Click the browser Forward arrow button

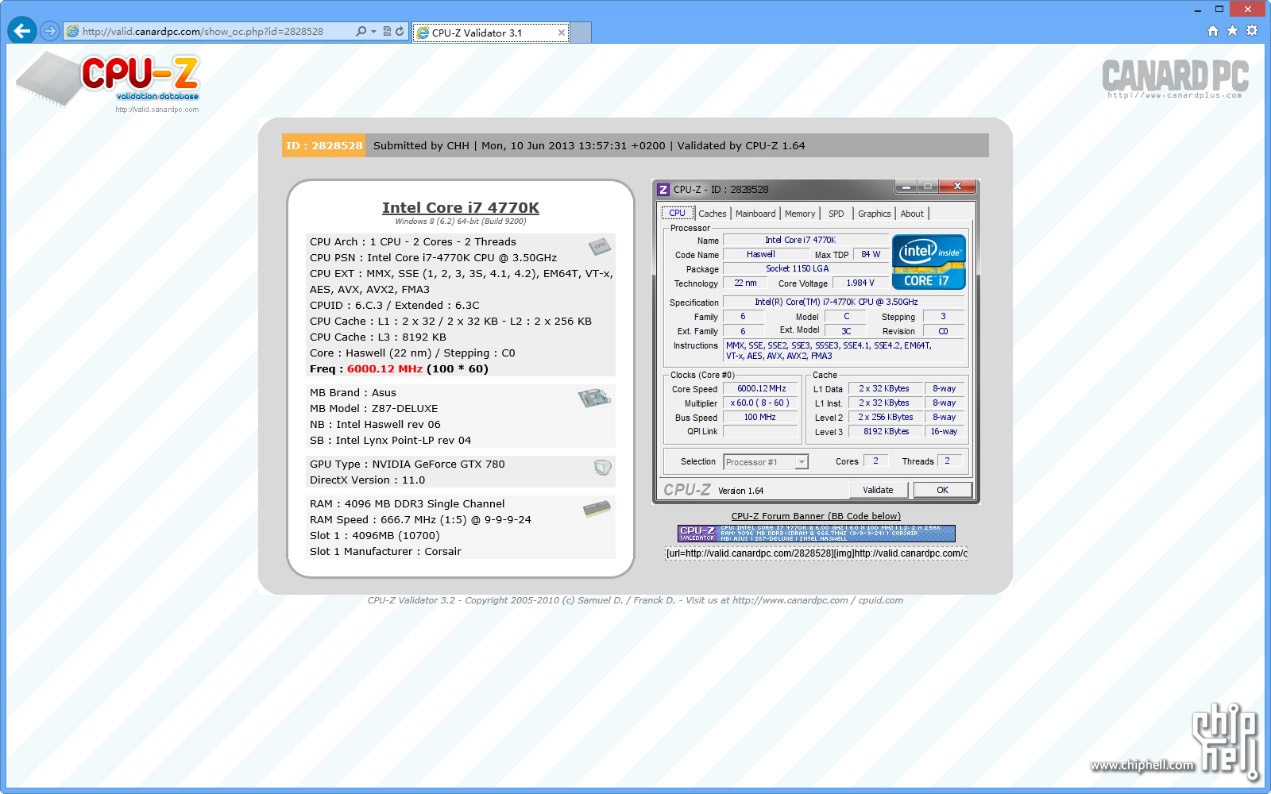point(50,31)
